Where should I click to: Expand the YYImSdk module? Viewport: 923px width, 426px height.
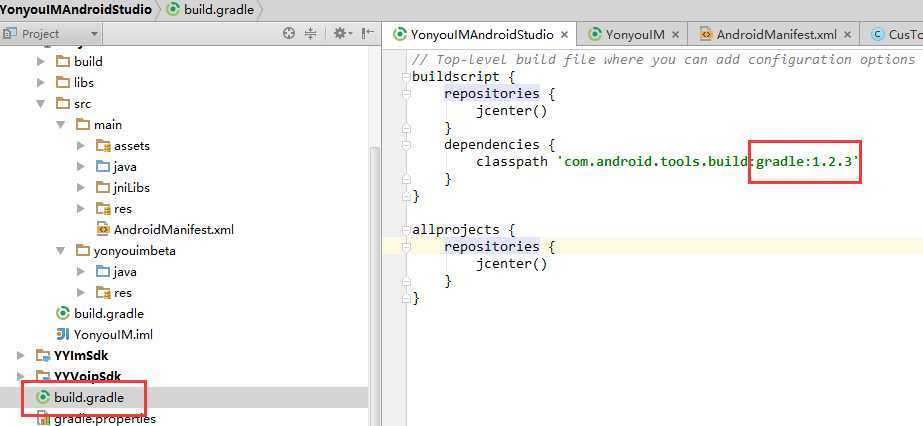(21, 355)
